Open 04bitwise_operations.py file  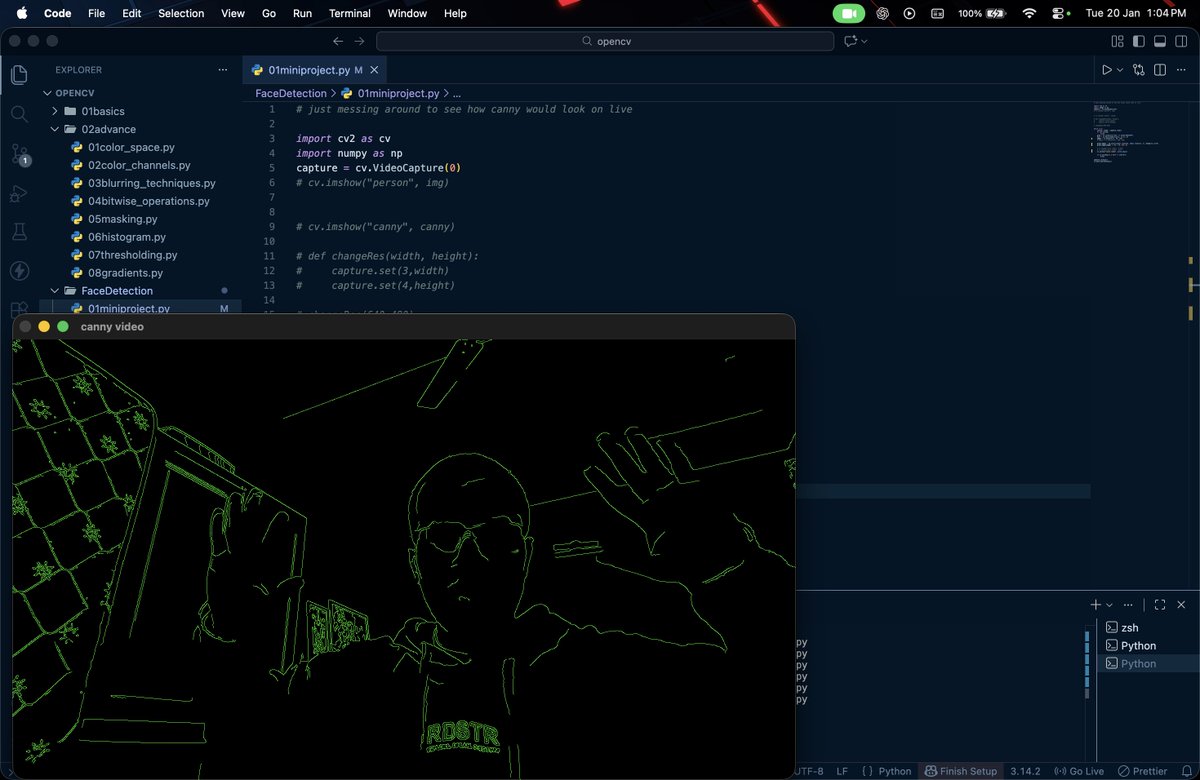[148, 201]
